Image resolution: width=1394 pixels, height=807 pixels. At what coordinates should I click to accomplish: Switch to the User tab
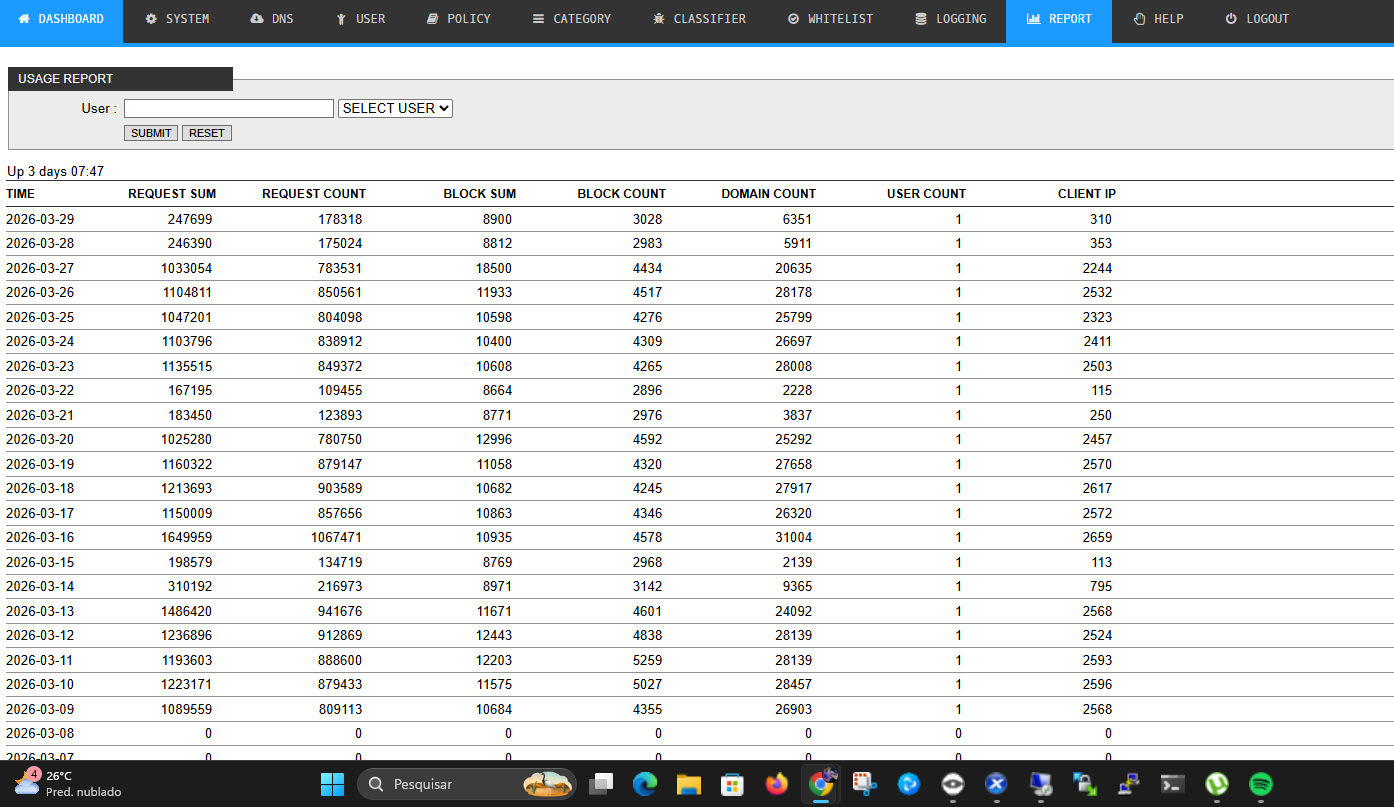click(x=360, y=19)
